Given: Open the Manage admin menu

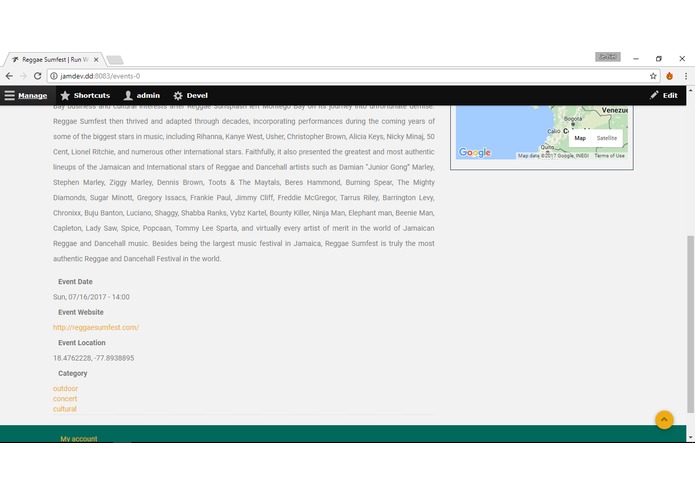Looking at the screenshot, I should (x=26, y=95).
